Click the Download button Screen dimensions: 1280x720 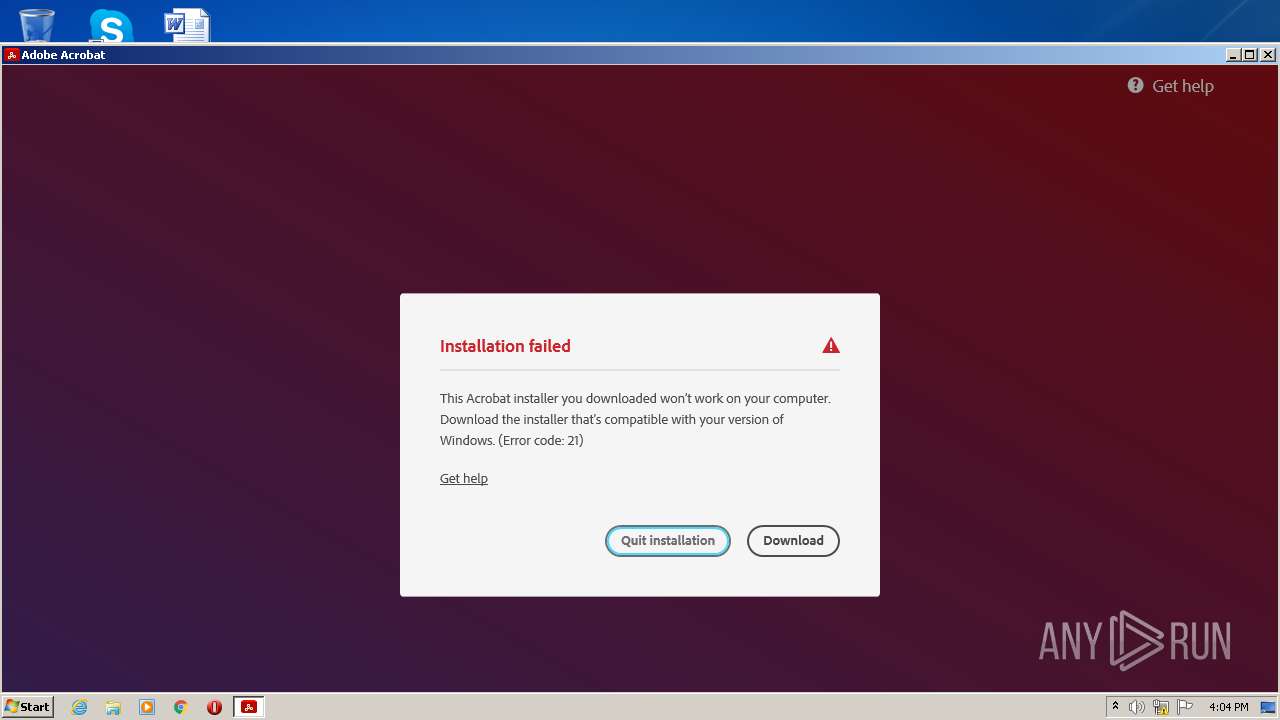click(793, 541)
